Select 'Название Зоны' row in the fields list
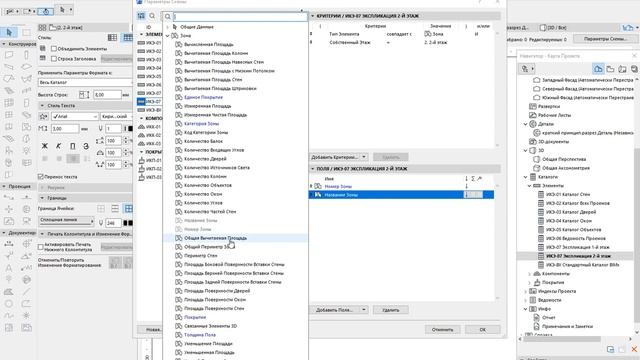This screenshot has height=360, width=640. point(401,195)
